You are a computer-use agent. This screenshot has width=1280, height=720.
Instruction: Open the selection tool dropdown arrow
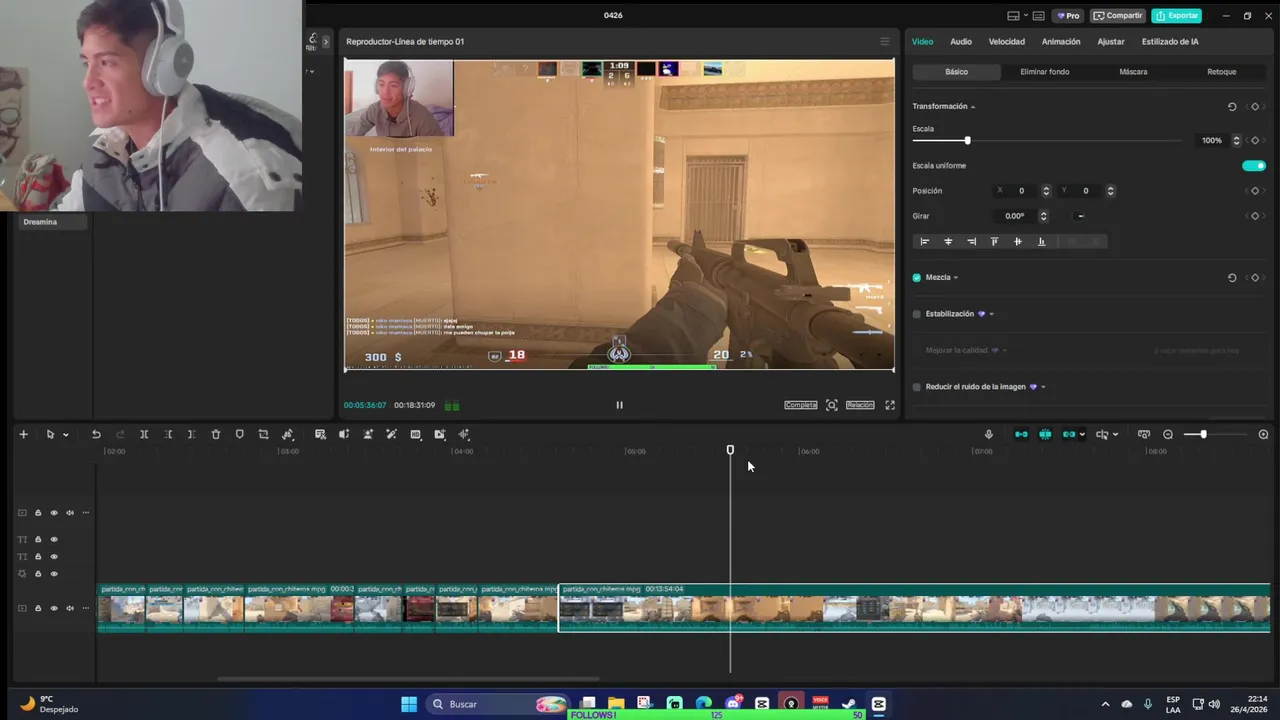(x=65, y=435)
